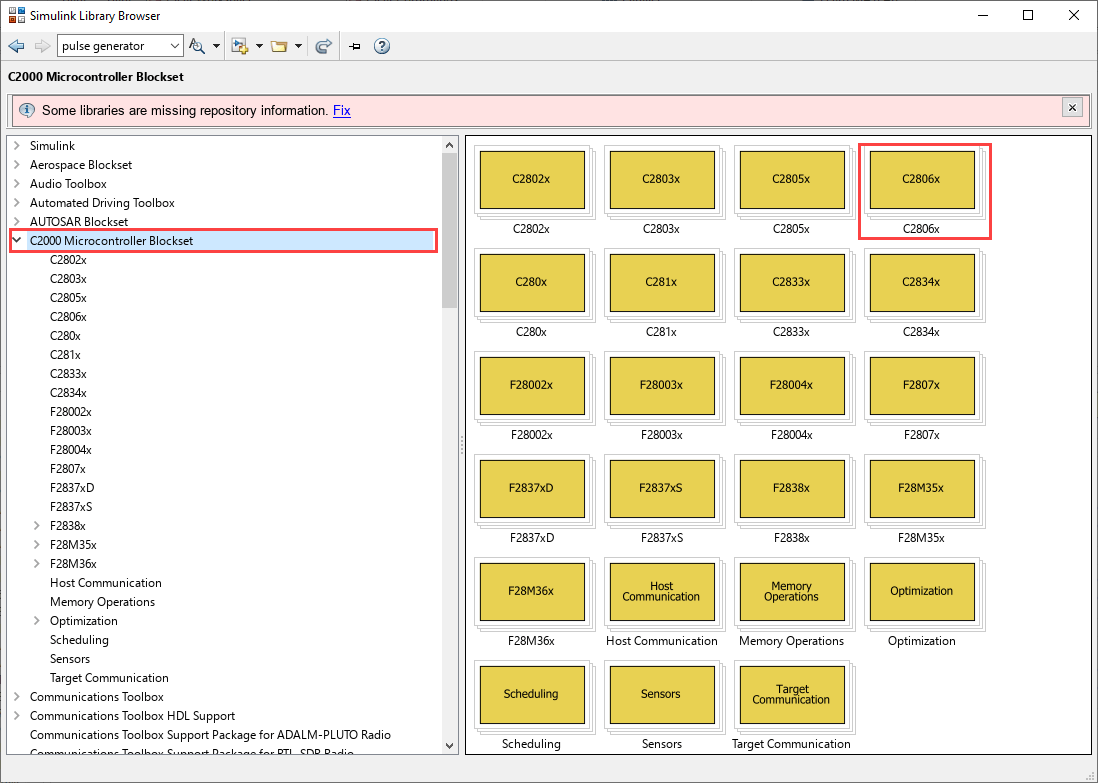Click the library tree vertical scrollbar
The width and height of the screenshot is (1098, 783).
pos(449,230)
